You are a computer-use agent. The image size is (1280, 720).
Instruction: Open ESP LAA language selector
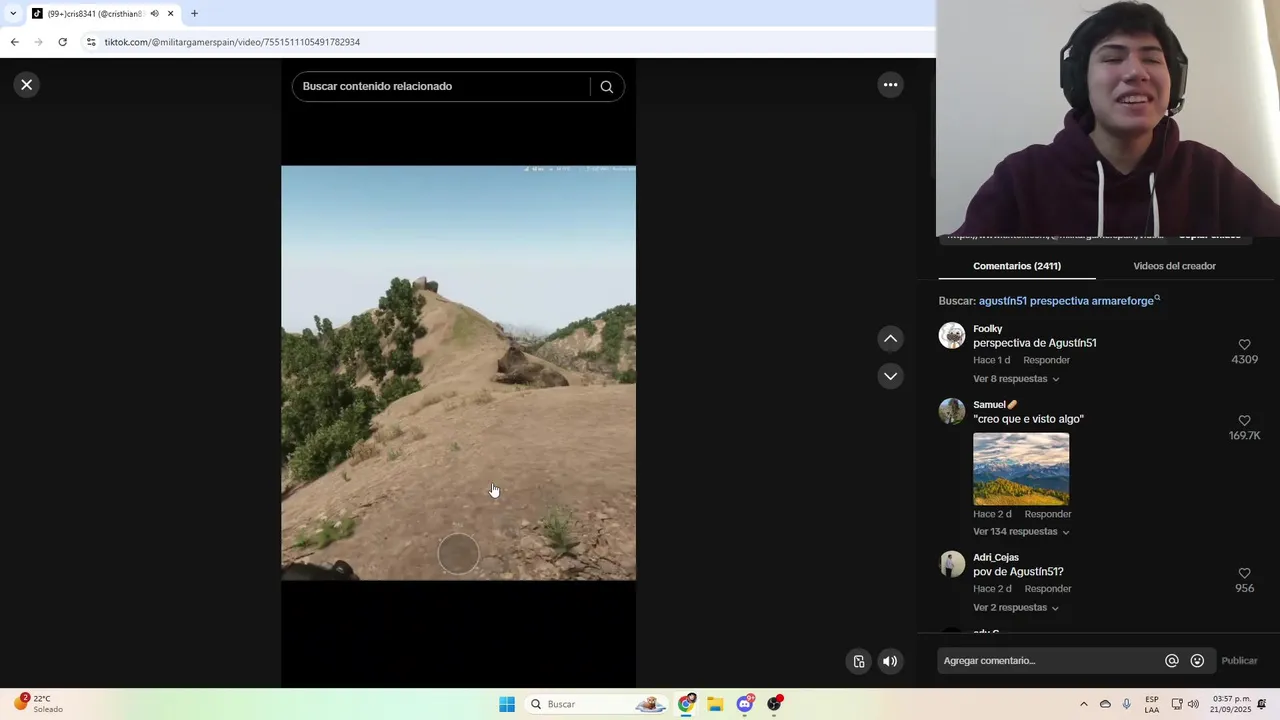coord(1152,704)
